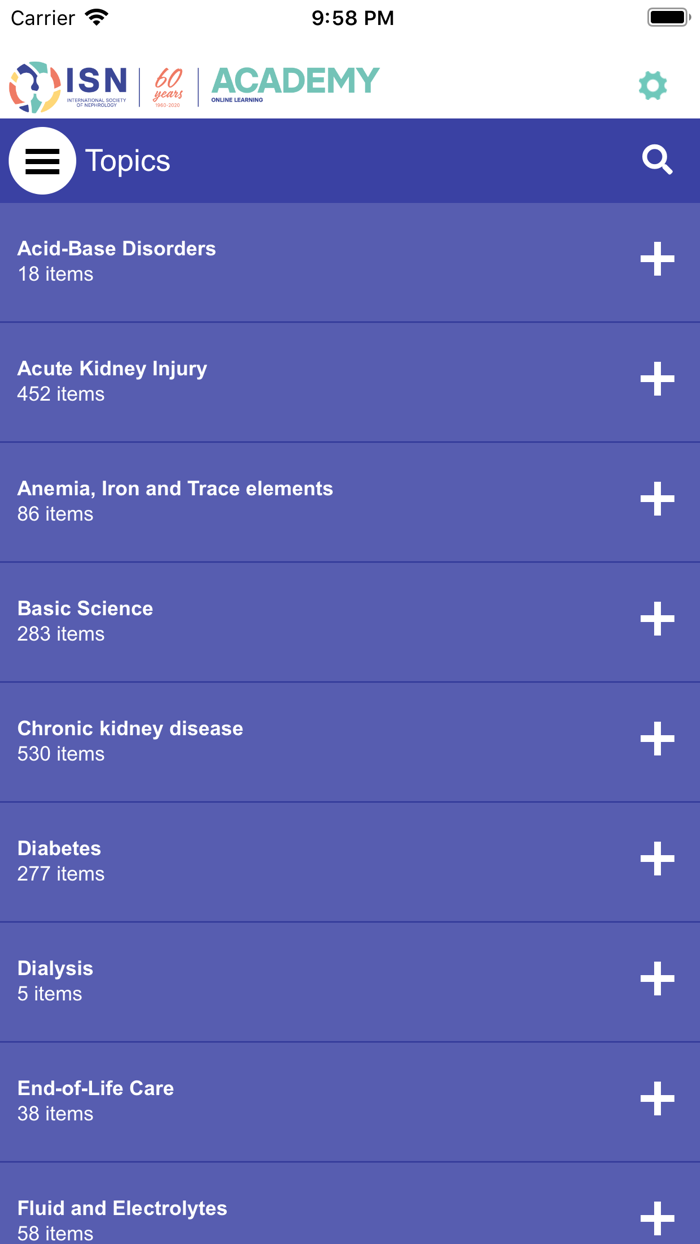This screenshot has width=700, height=1244.
Task: Open the hamburger menu
Action: 42,161
